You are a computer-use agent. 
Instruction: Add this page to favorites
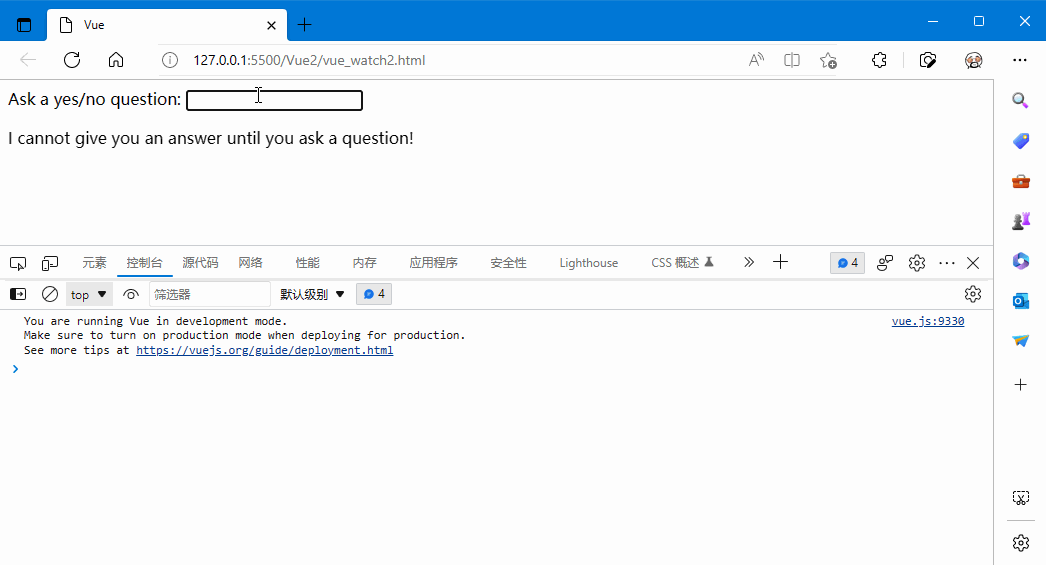coord(828,60)
